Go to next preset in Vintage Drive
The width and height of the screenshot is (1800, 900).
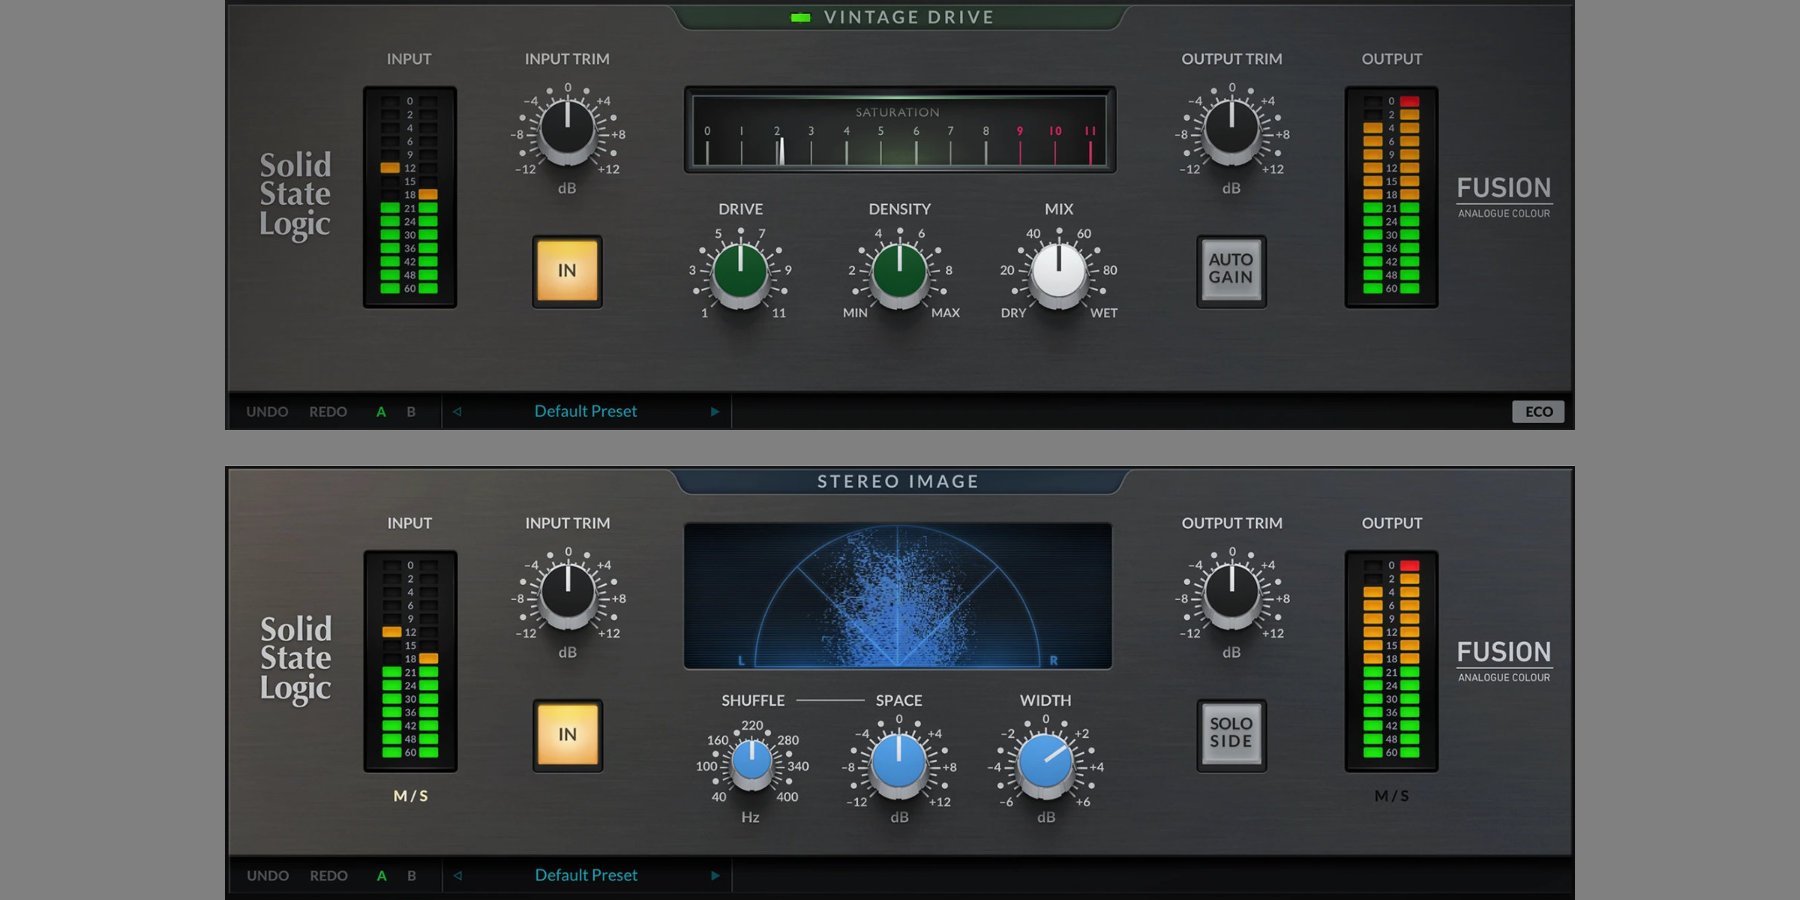(x=714, y=411)
